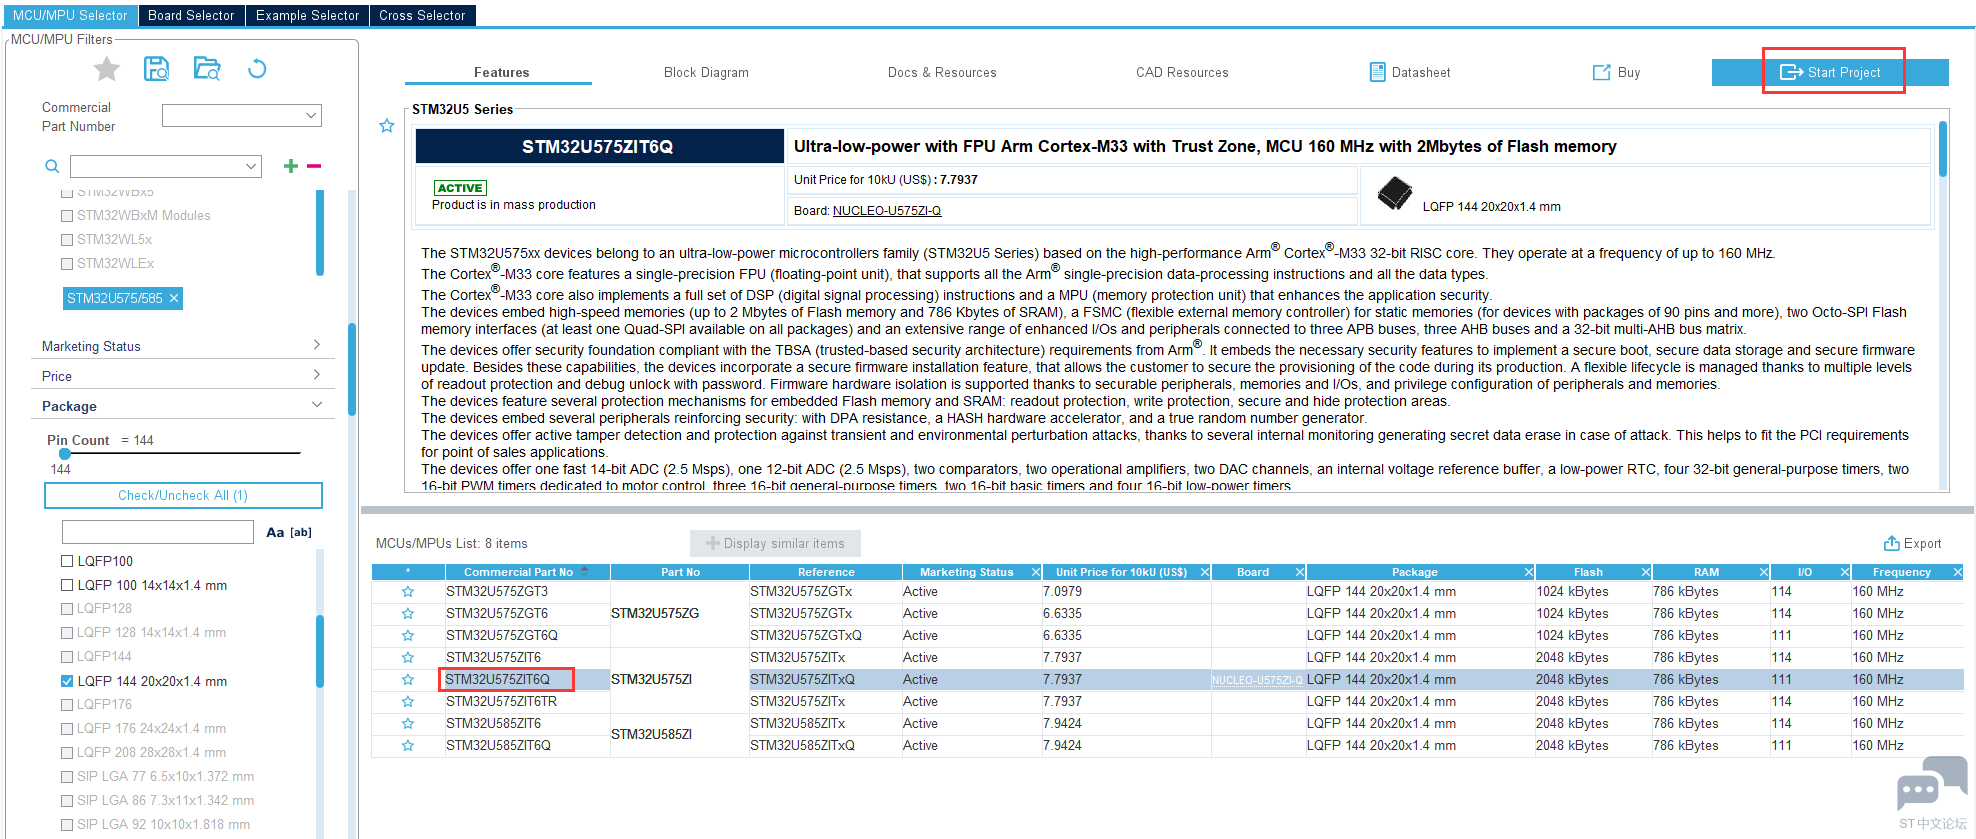Open the chat bubble icon
Image resolution: width=1976 pixels, height=839 pixels.
point(1932,784)
